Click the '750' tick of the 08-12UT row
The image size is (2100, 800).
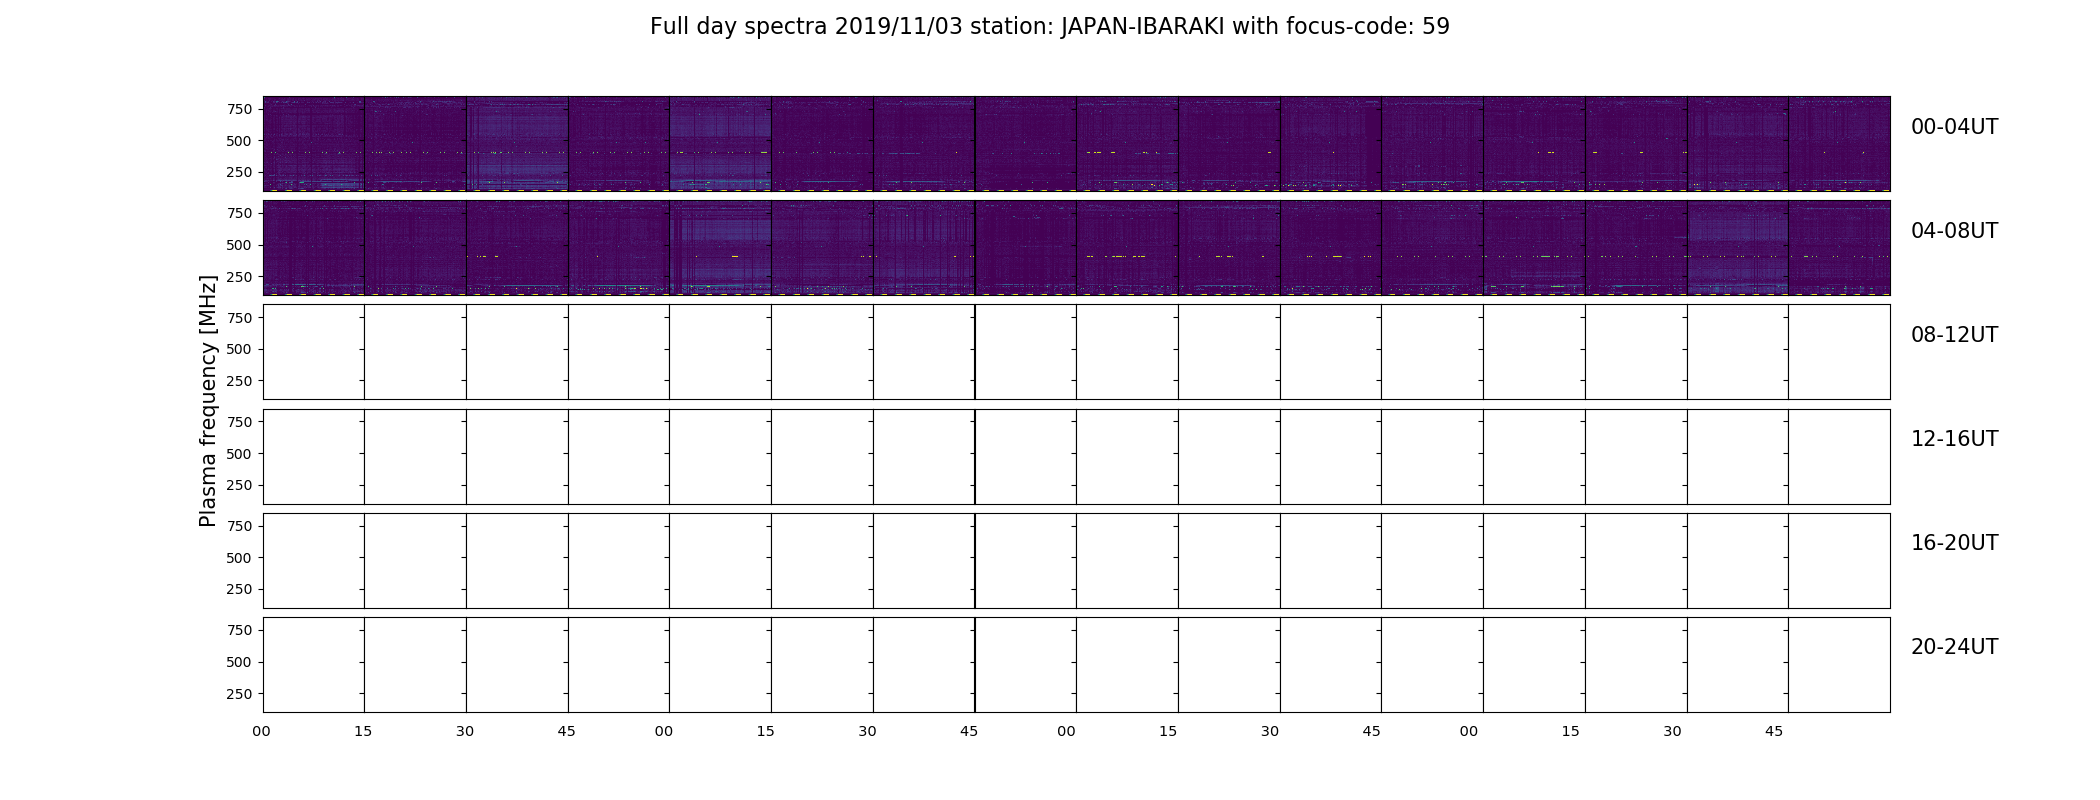click(238, 317)
